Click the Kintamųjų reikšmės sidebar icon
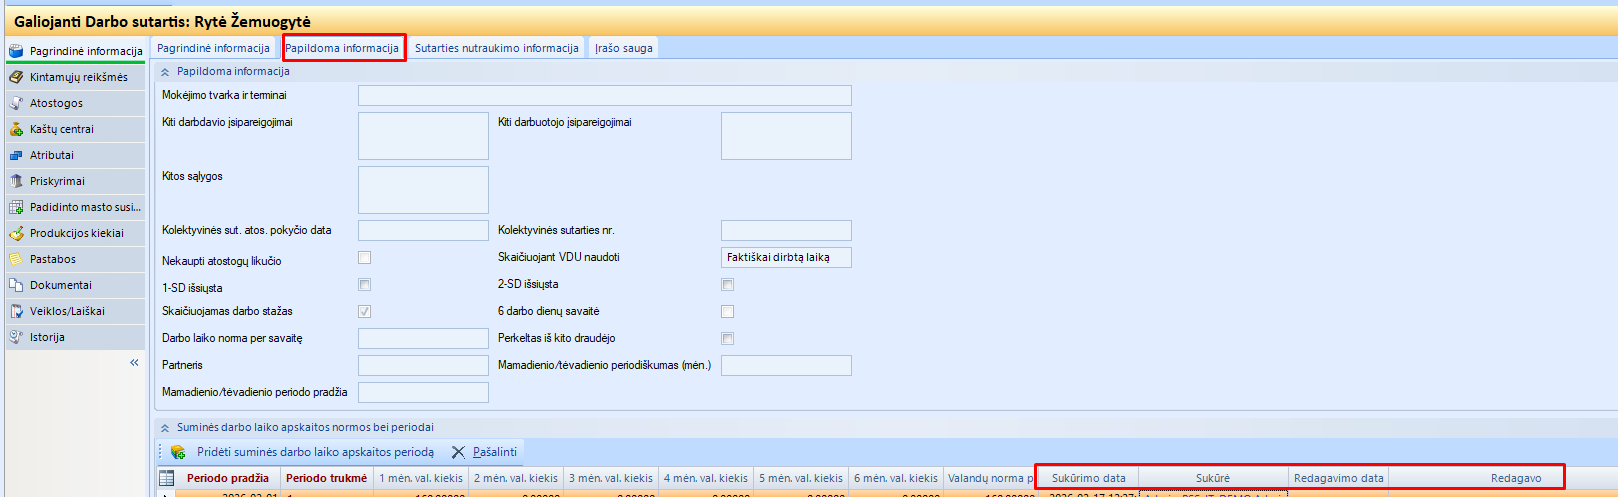 [16, 77]
